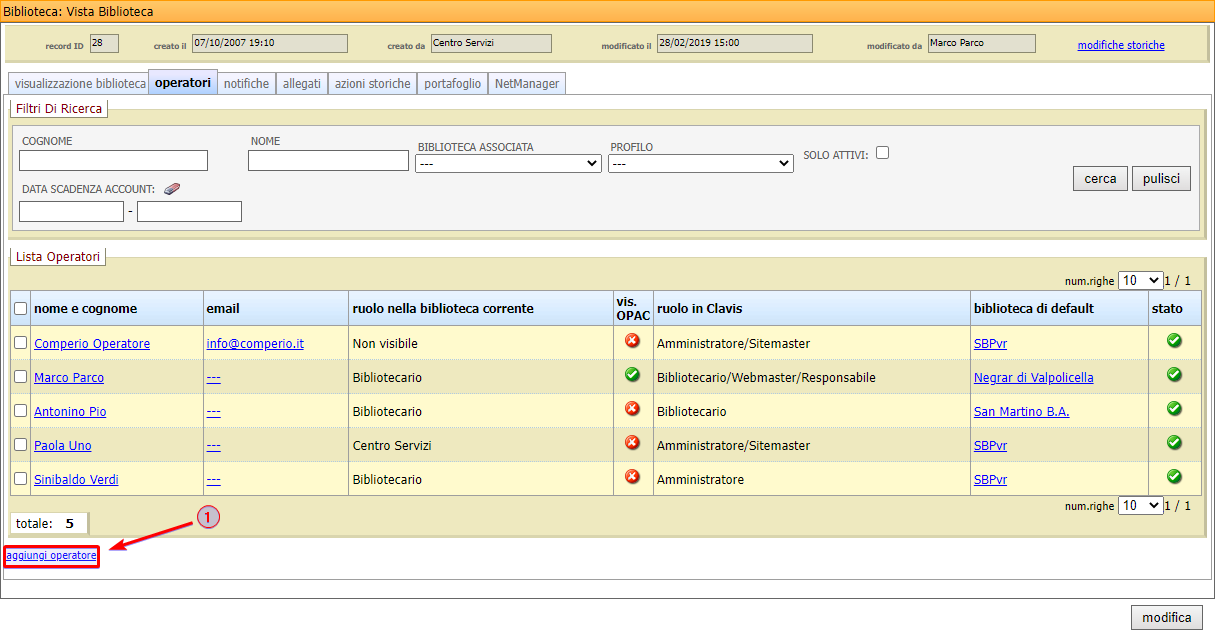Click green stato icon for Antonino Pio
Screen dimensions: 1215x632
(x=1174, y=409)
